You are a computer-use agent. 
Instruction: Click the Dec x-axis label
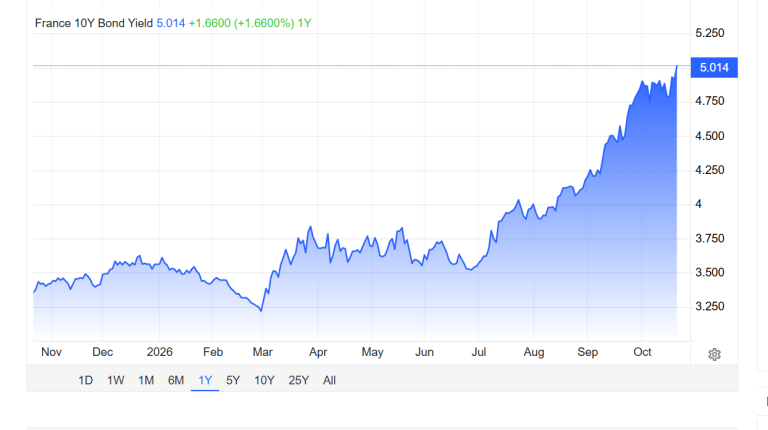pos(102,352)
